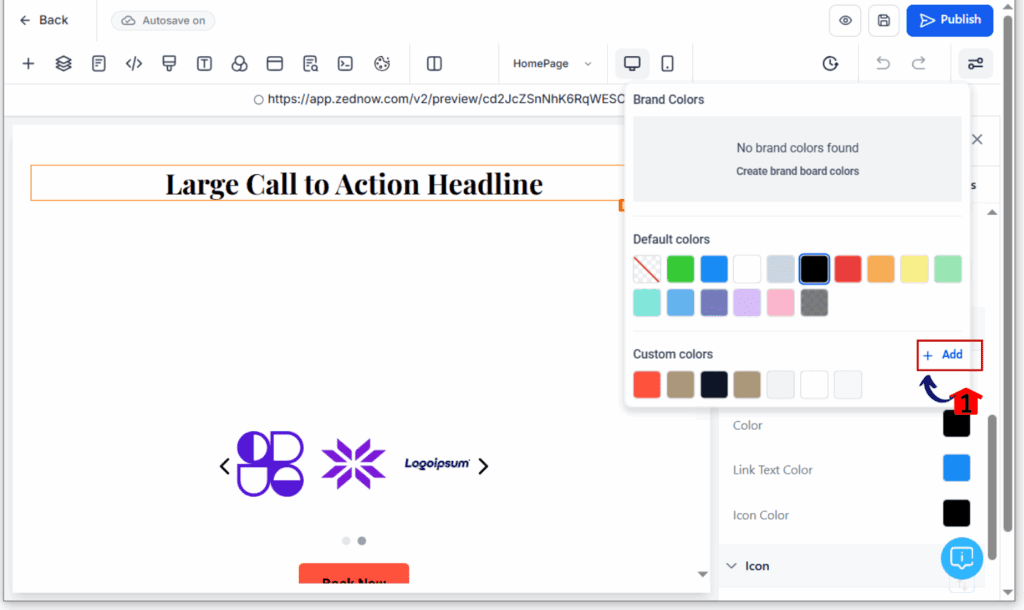This screenshot has height=610, width=1024.
Task: Select the transparent no-color swatch
Action: [x=647, y=269]
